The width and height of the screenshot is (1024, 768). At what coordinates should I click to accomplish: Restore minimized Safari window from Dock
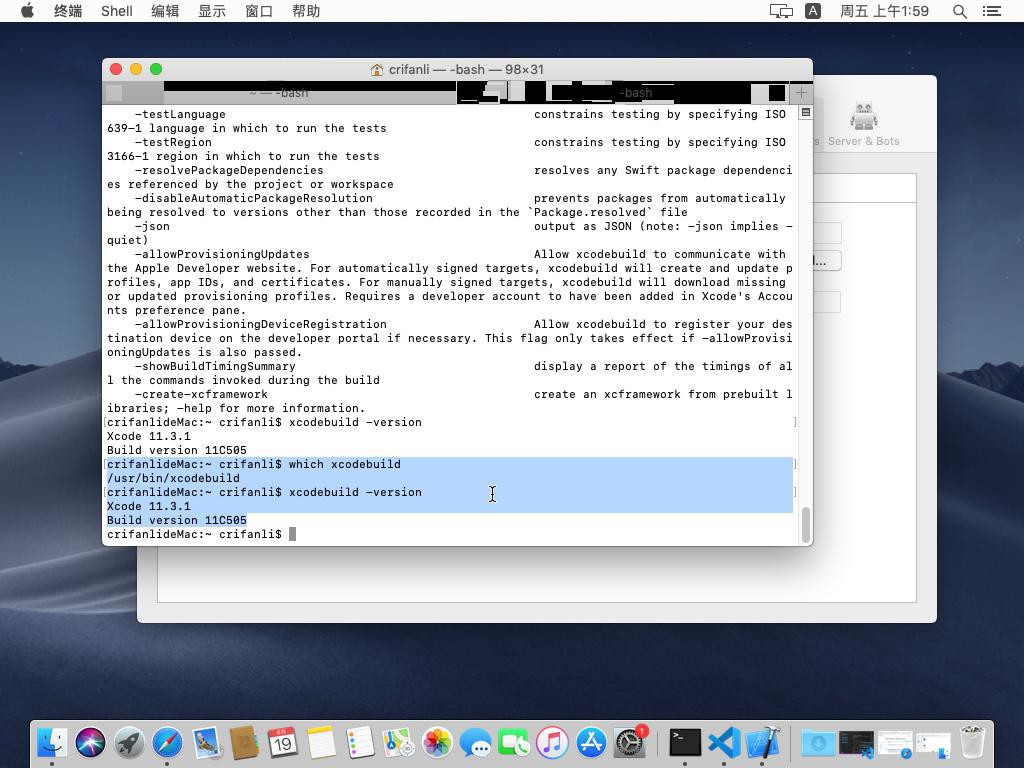point(895,743)
